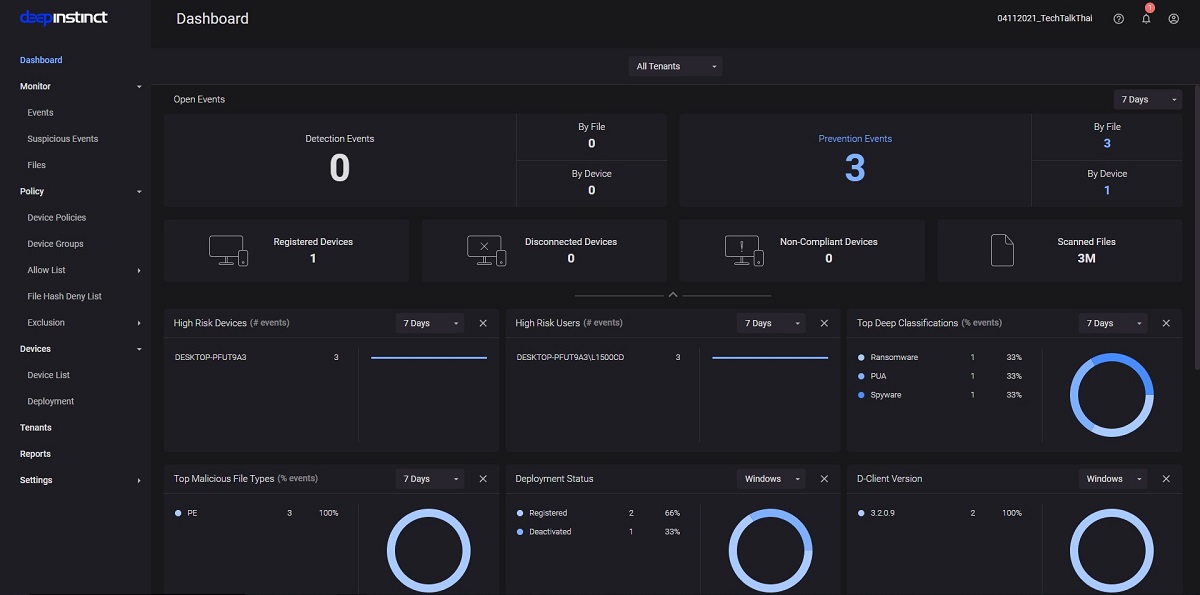Click the 04112021_TechTalkThai tenant name

click(x=1044, y=19)
